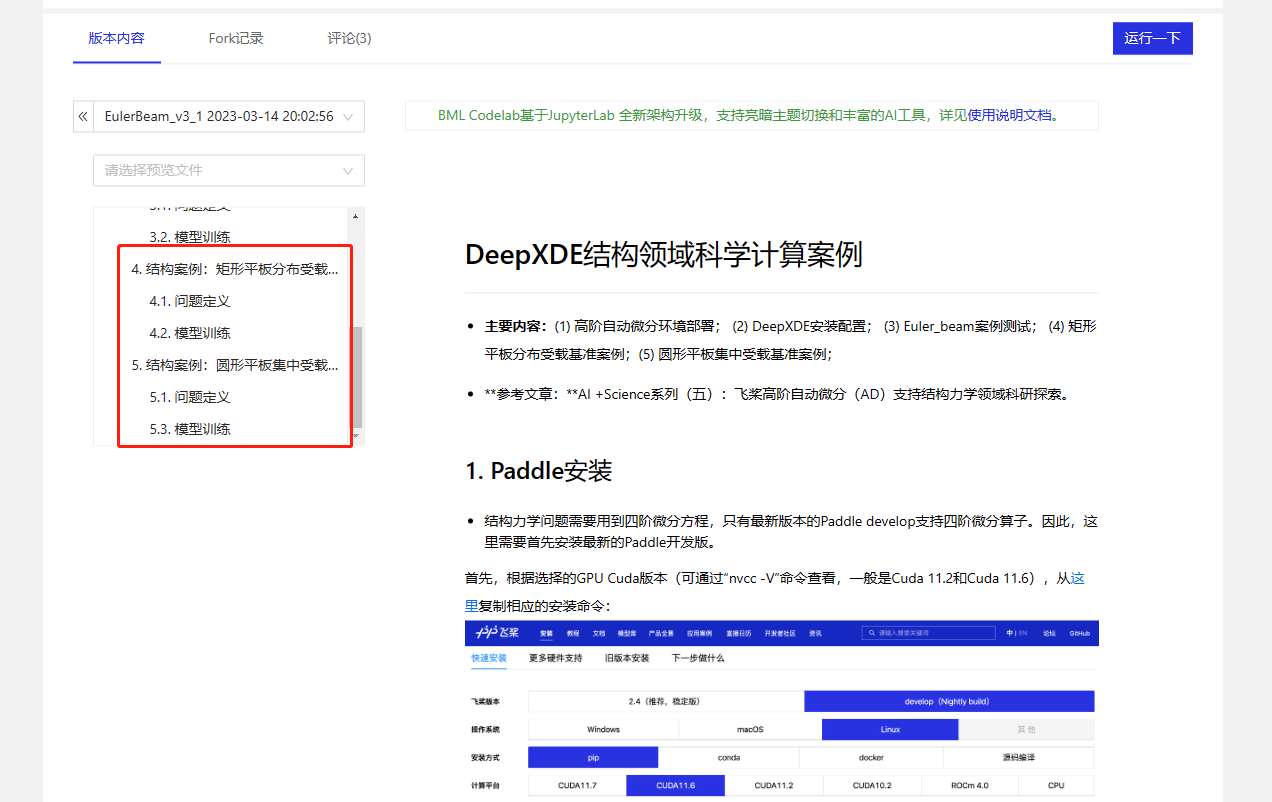Select the docker install option
The height and width of the screenshot is (802, 1272).
tap(872, 757)
